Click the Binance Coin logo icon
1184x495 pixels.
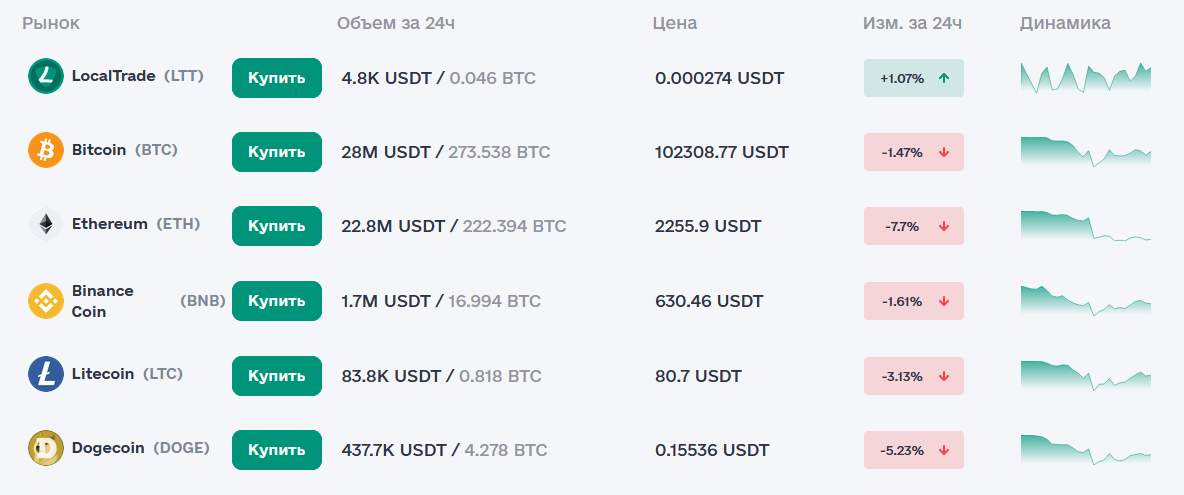click(x=46, y=301)
